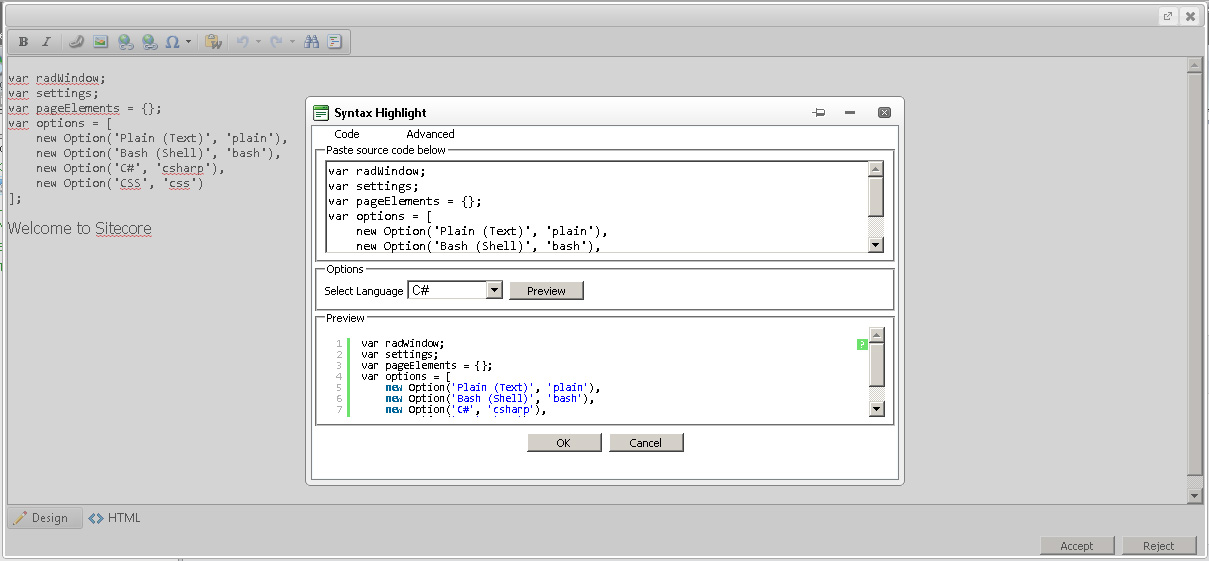The width and height of the screenshot is (1209, 561).
Task: Pin the Syntax Highlight dialog
Action: pos(819,113)
